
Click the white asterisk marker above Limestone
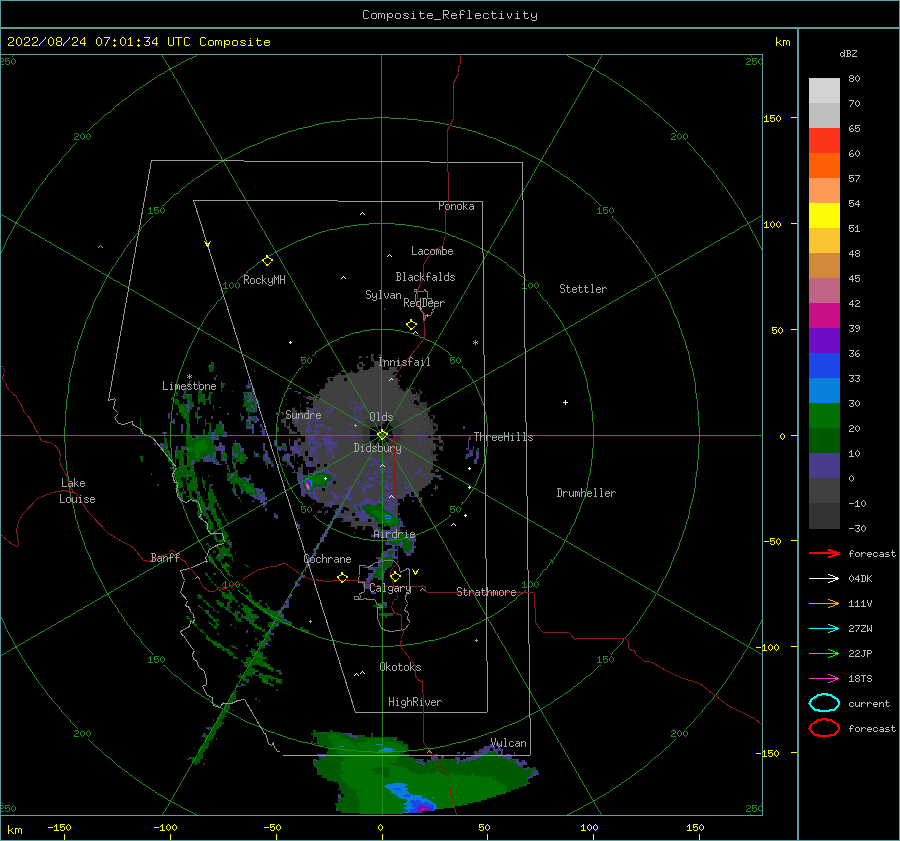189,377
